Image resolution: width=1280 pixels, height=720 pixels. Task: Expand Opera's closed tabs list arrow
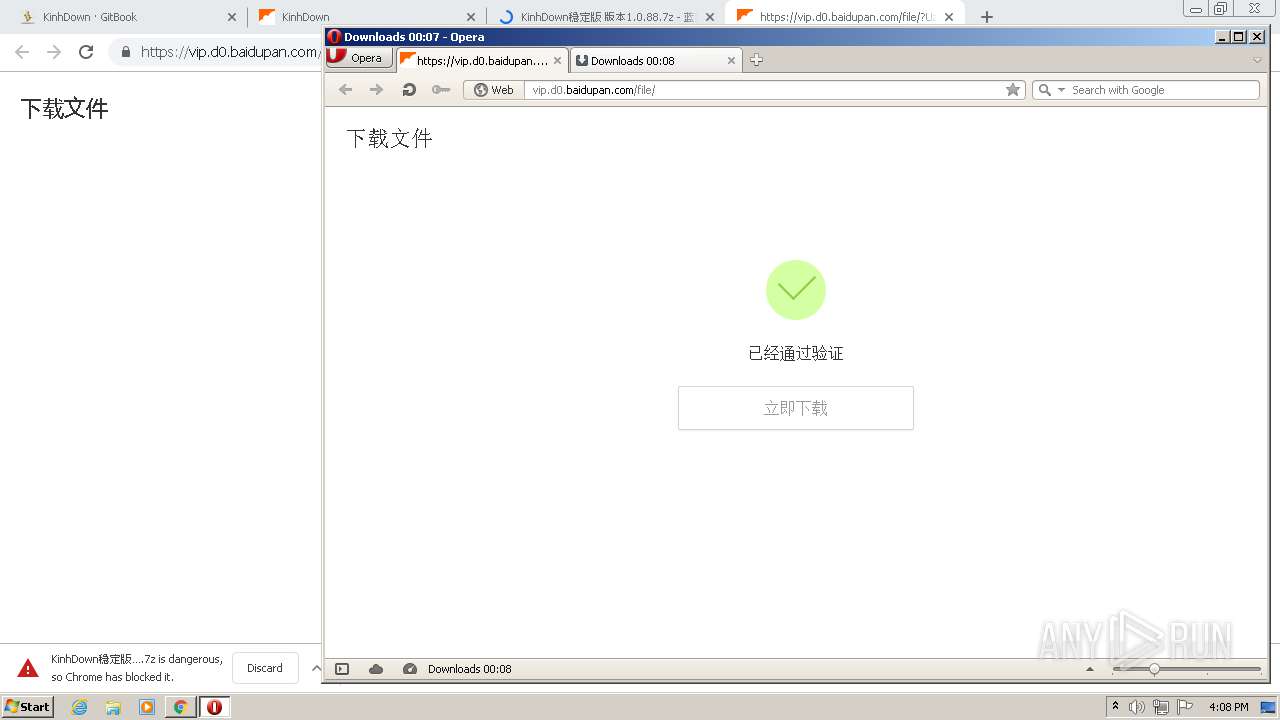tap(1257, 60)
